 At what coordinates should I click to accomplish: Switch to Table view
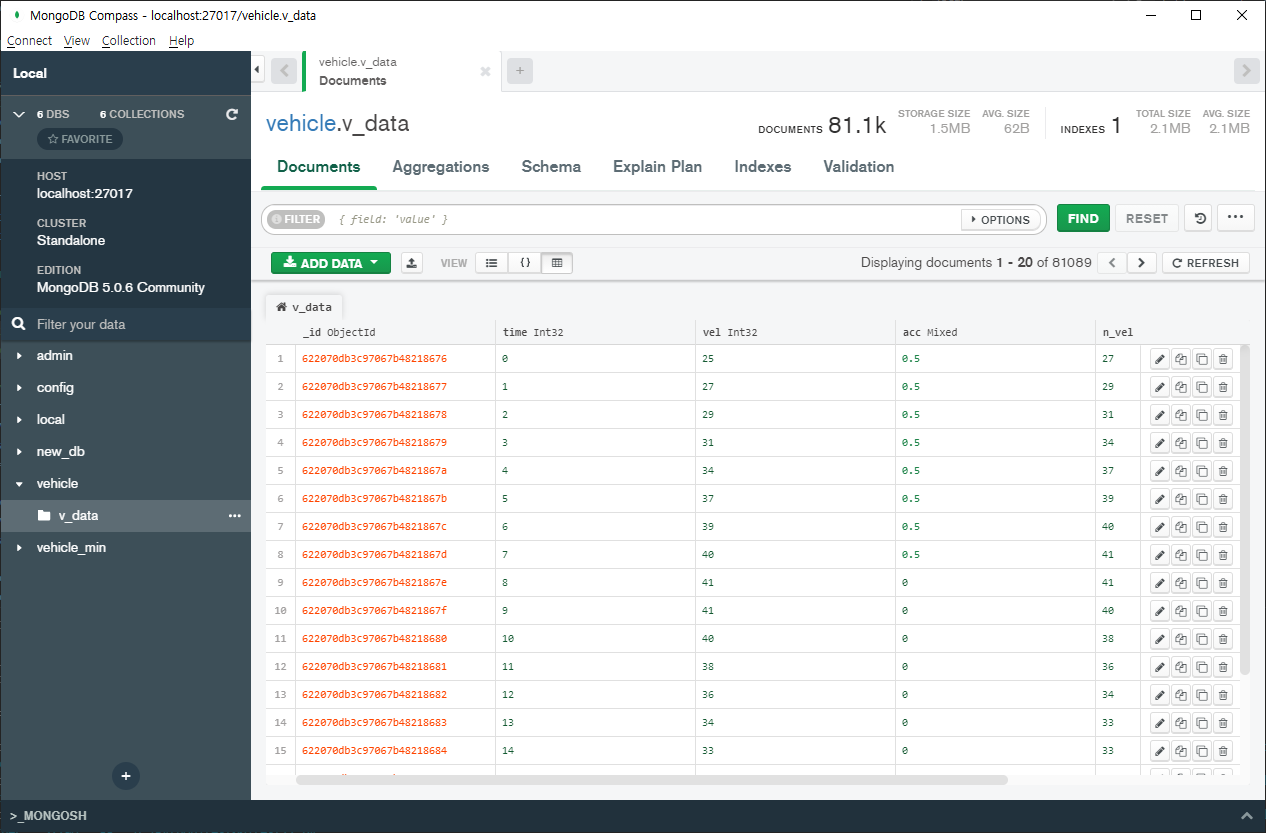pos(557,263)
